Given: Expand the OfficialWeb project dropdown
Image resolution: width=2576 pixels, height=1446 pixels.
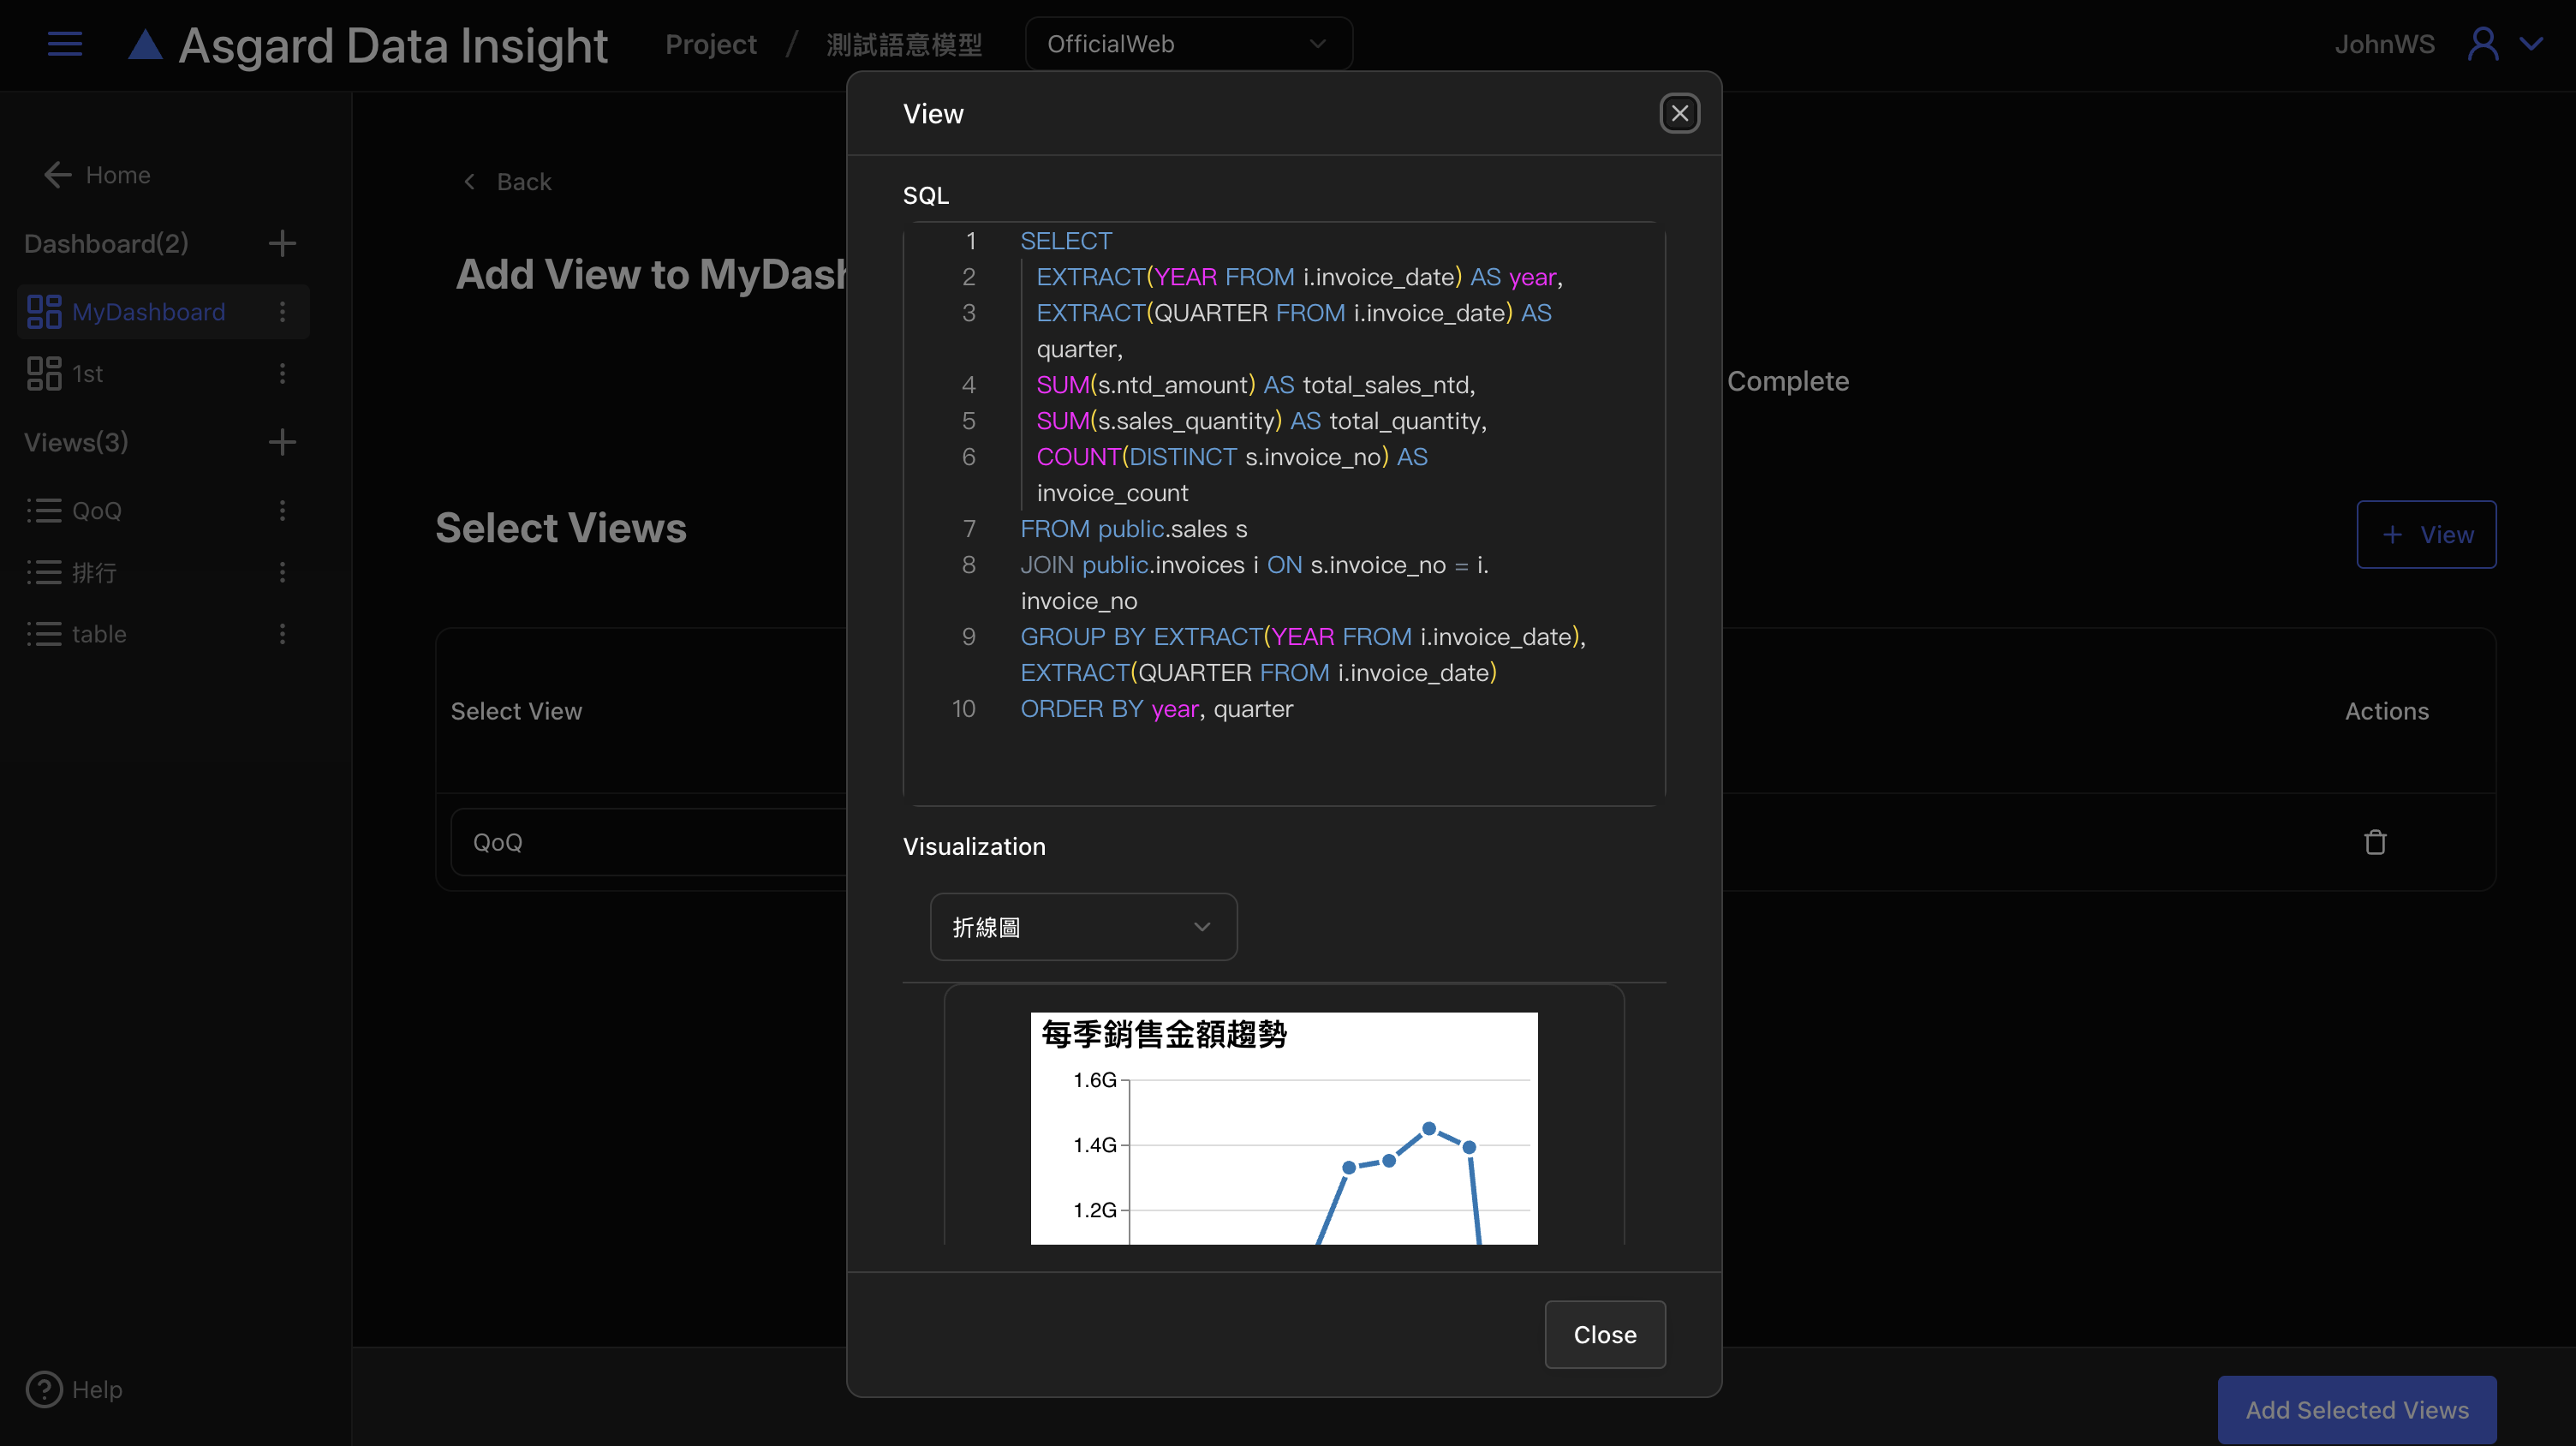Looking at the screenshot, I should (1188, 44).
